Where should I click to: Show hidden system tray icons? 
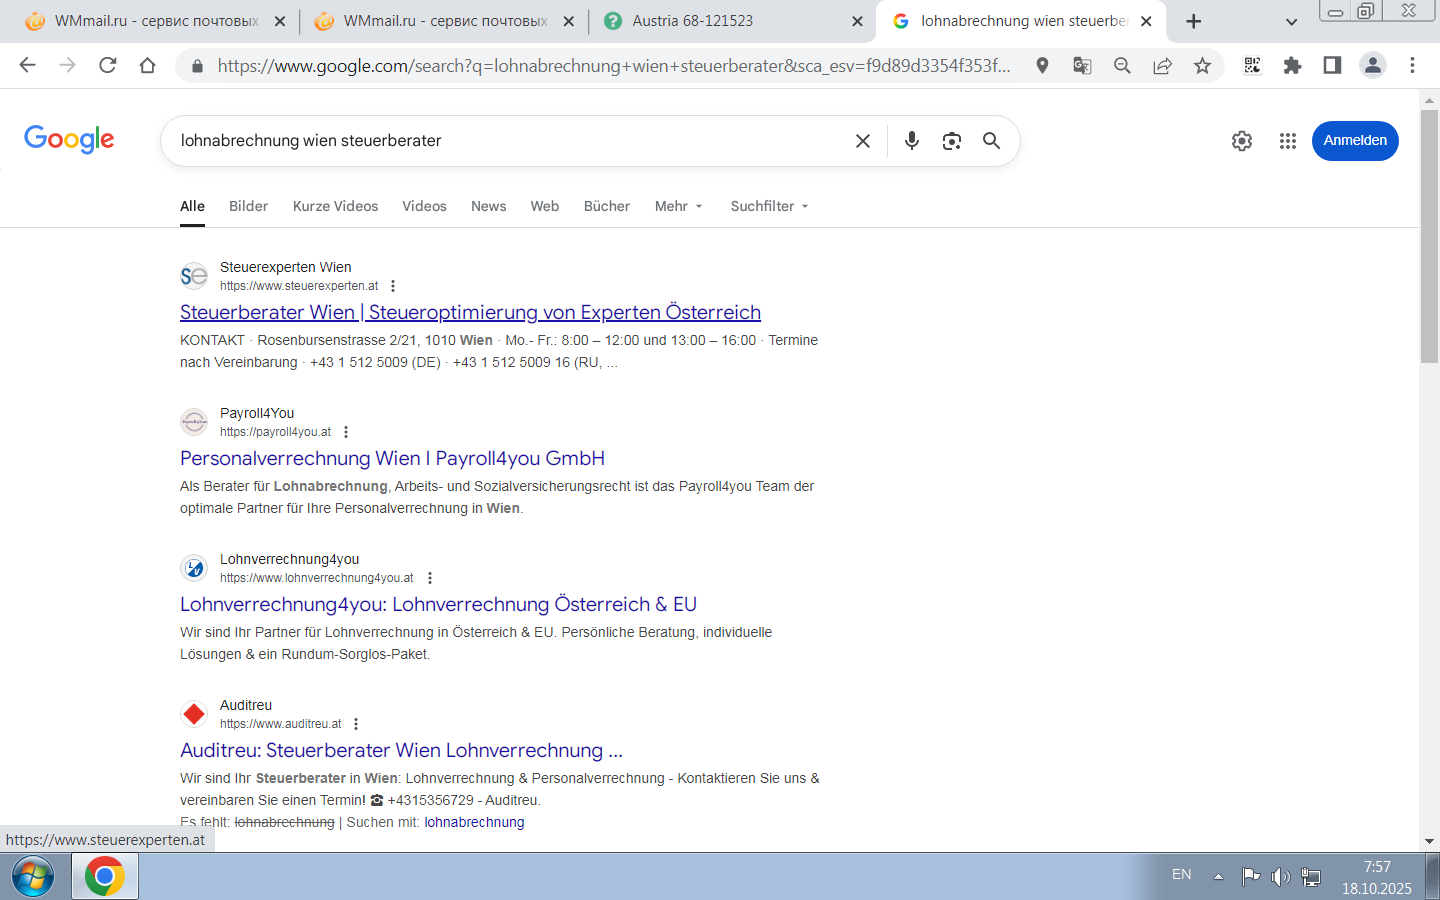1218,877
